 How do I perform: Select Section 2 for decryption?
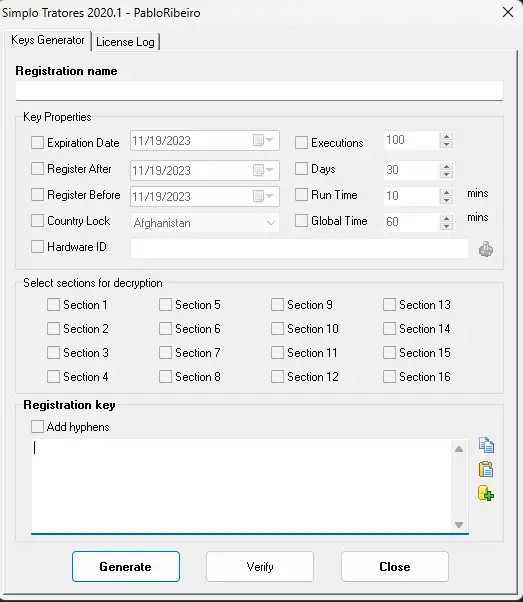53,329
